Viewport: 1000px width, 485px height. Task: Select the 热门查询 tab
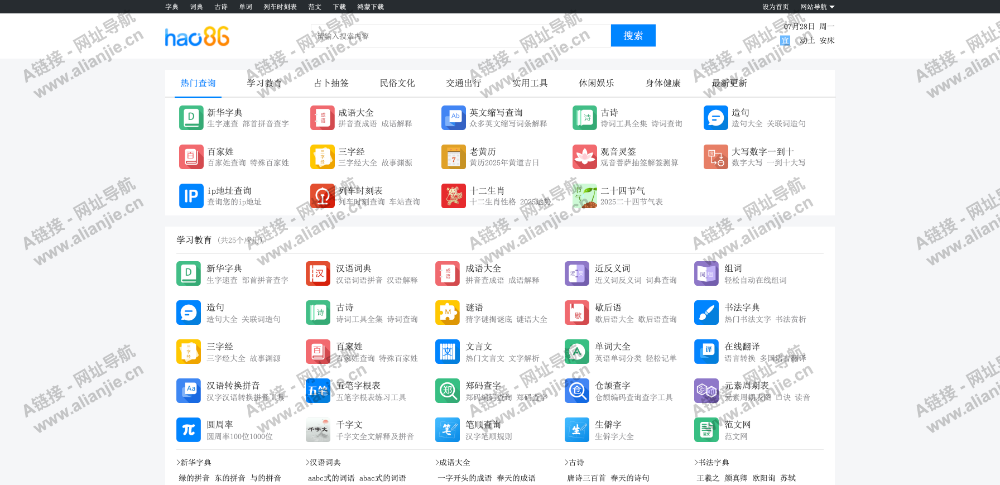coord(198,83)
